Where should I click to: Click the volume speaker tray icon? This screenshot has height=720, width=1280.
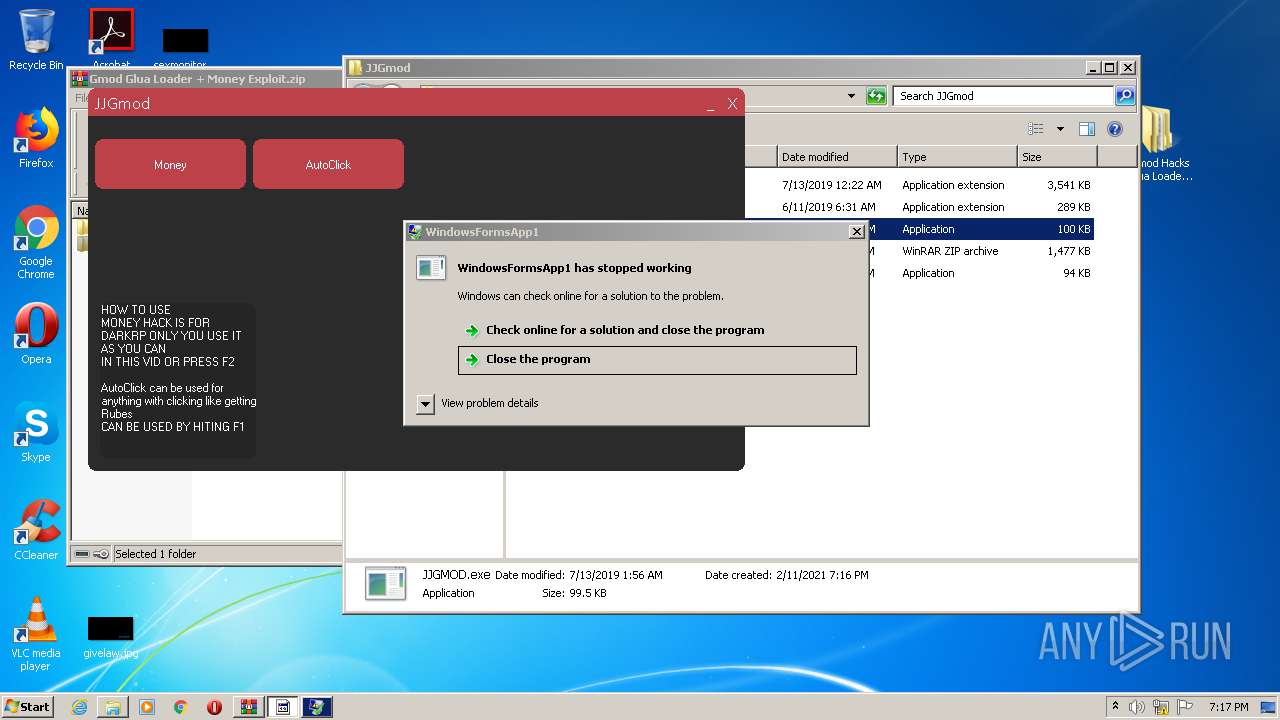[1137, 707]
